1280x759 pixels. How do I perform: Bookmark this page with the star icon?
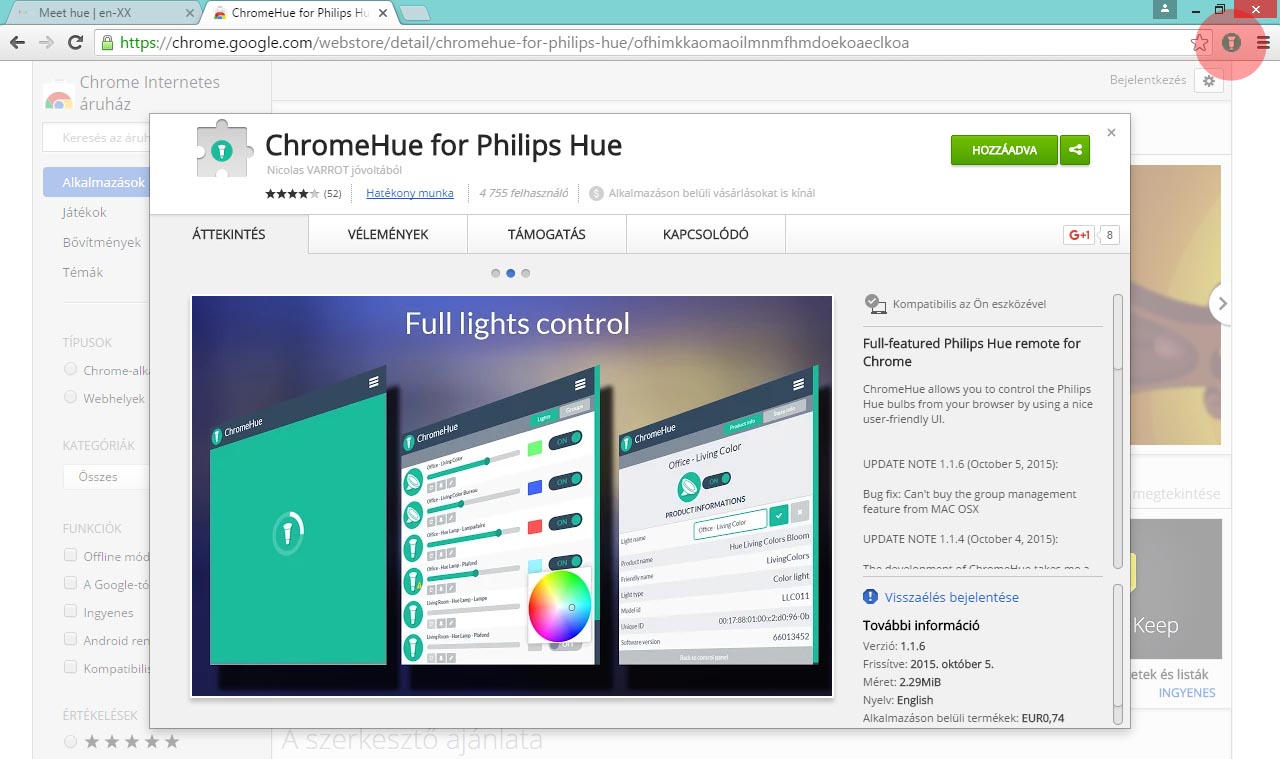[1200, 43]
